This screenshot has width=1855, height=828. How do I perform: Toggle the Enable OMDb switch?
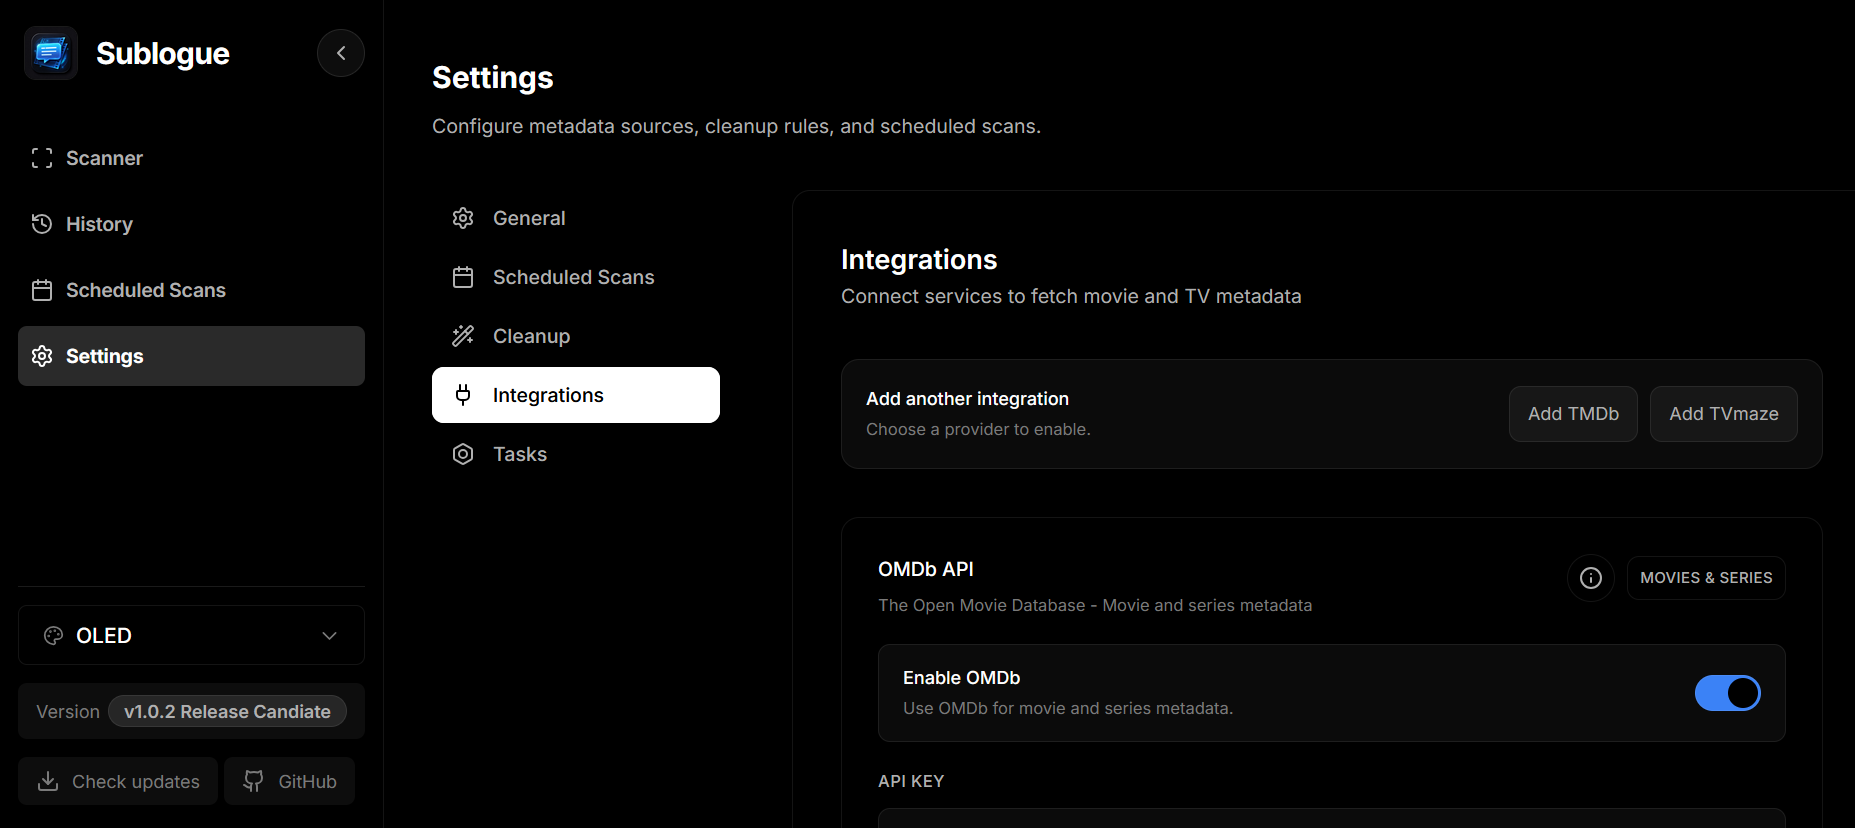click(x=1727, y=693)
